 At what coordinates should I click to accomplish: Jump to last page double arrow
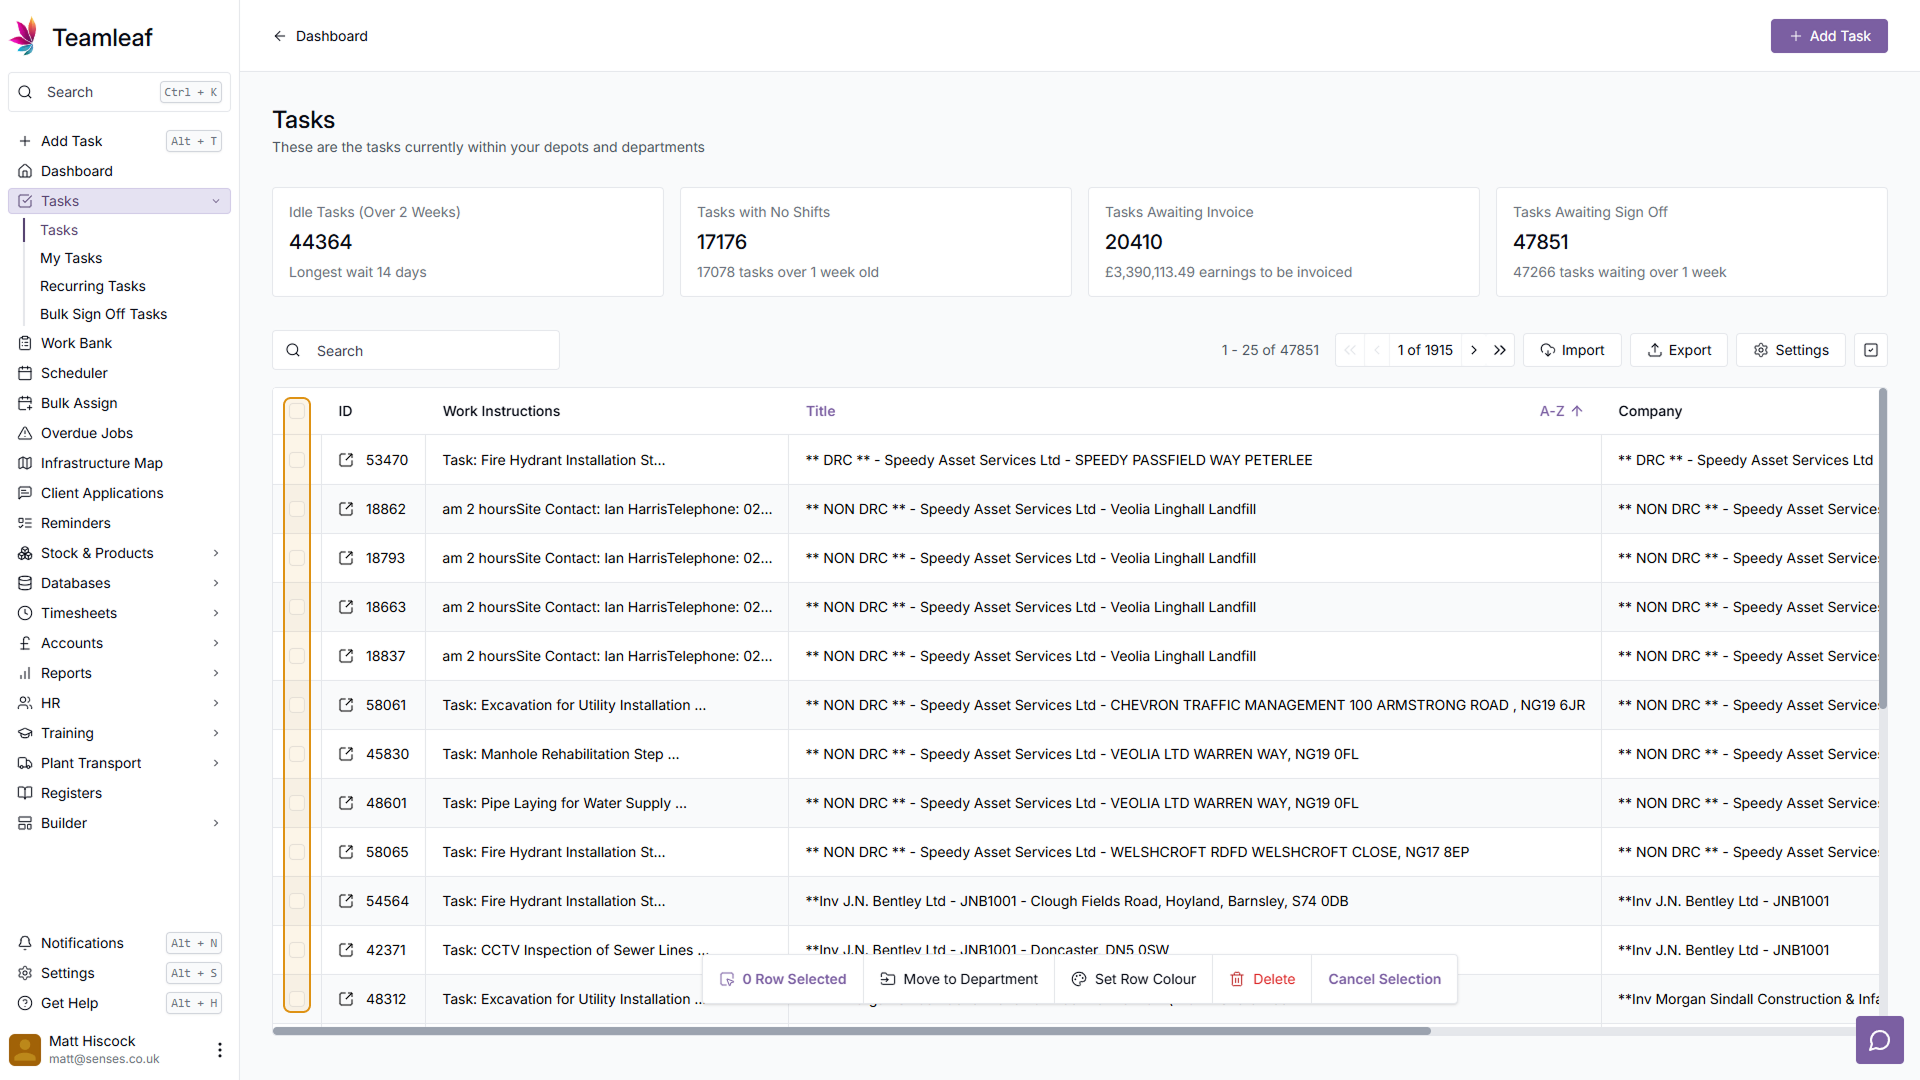pyautogui.click(x=1500, y=350)
